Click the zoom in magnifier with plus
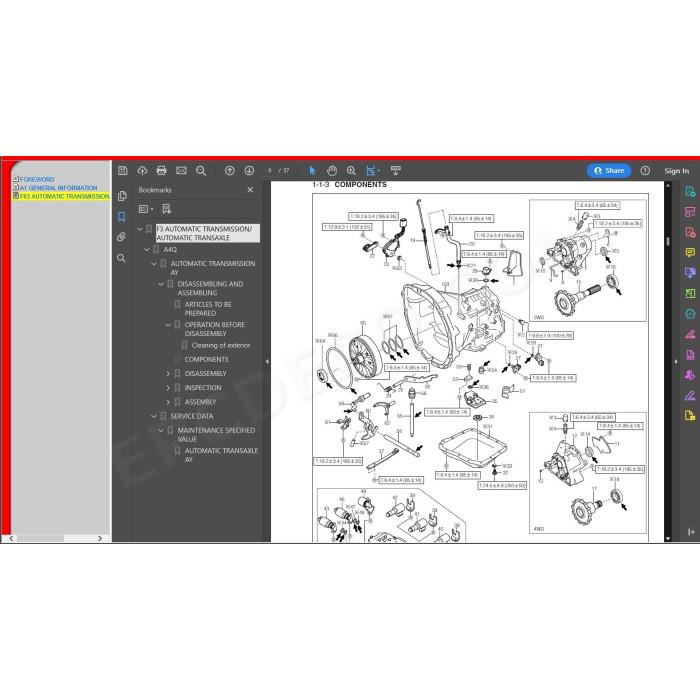 351,171
